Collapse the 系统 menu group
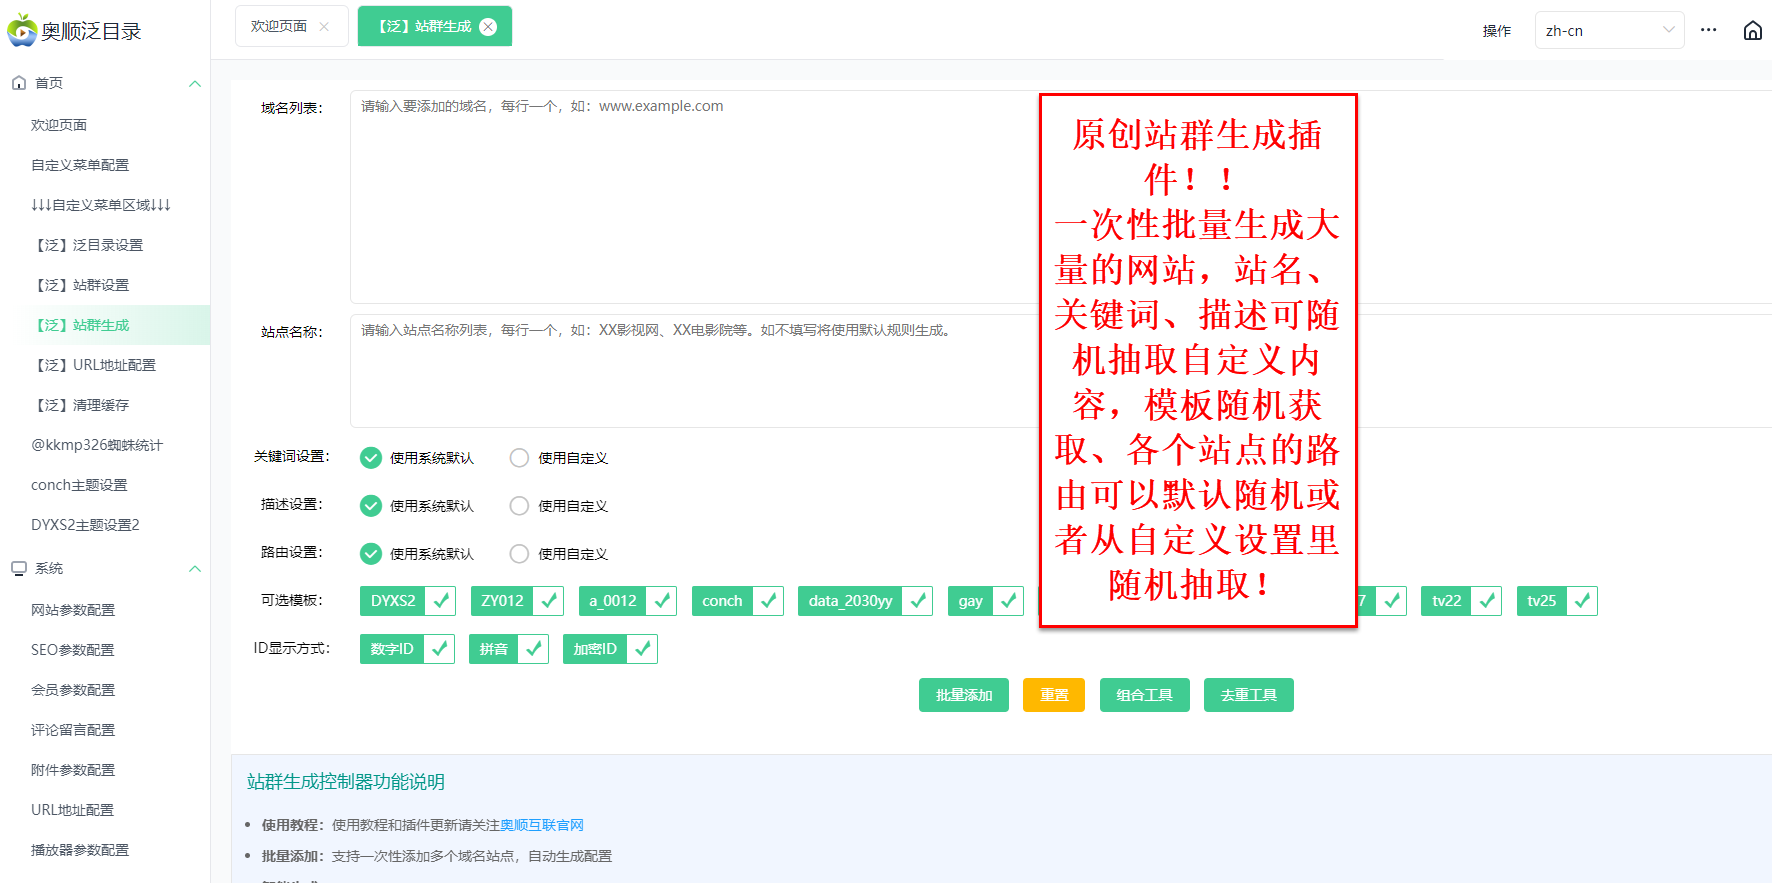This screenshot has height=883, width=1772. coord(195,569)
